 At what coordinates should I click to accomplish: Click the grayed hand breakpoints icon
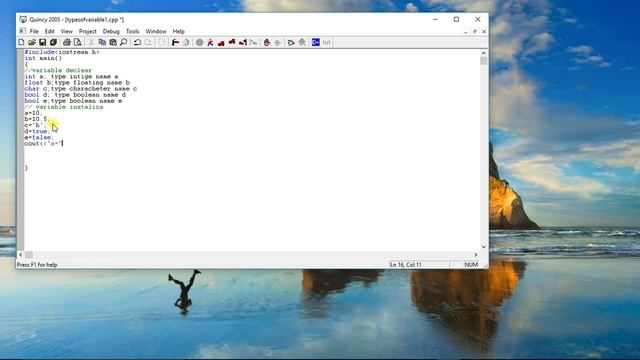[x=278, y=42]
